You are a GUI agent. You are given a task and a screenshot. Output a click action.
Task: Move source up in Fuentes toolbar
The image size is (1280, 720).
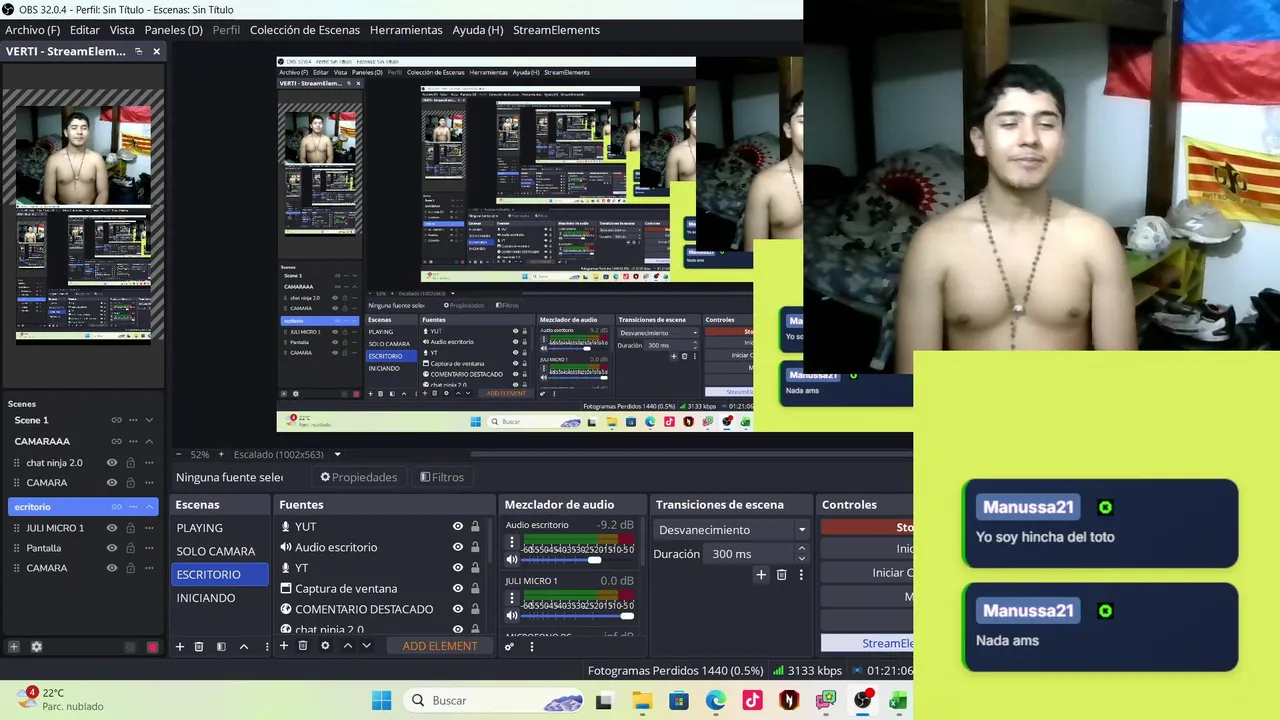coord(347,646)
